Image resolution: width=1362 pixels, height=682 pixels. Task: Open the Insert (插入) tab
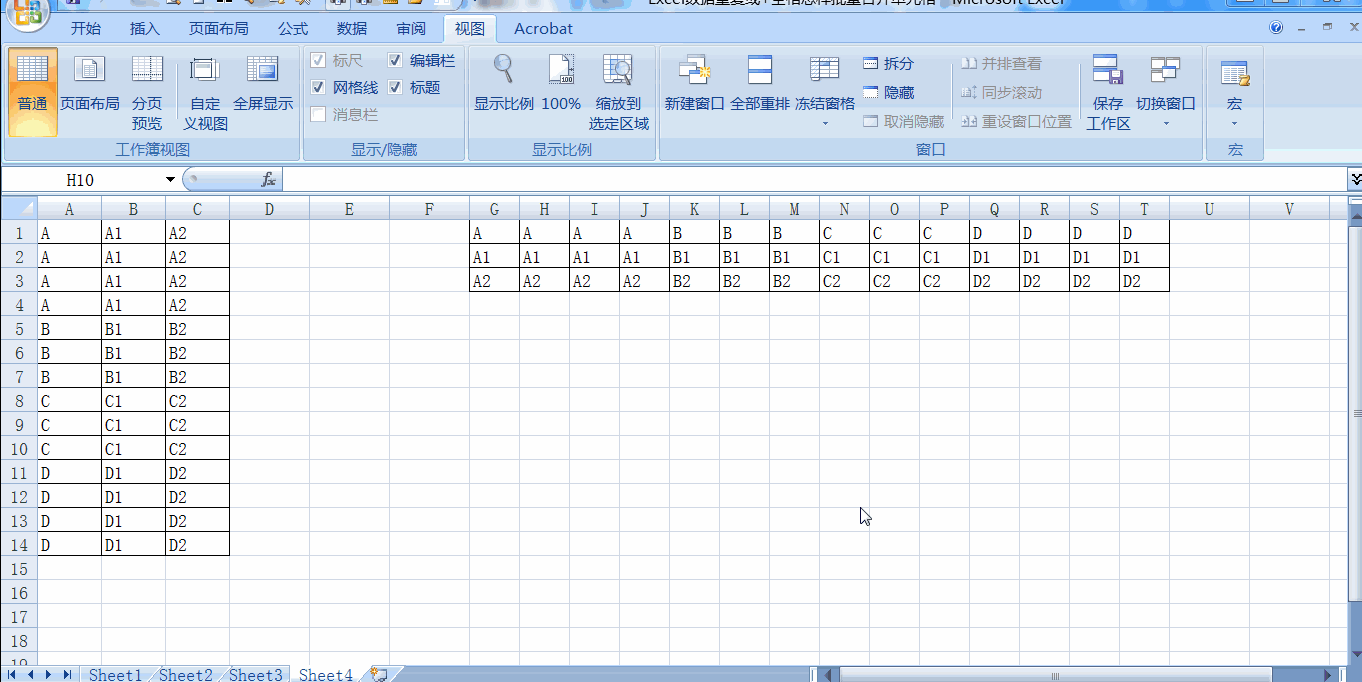click(x=144, y=28)
